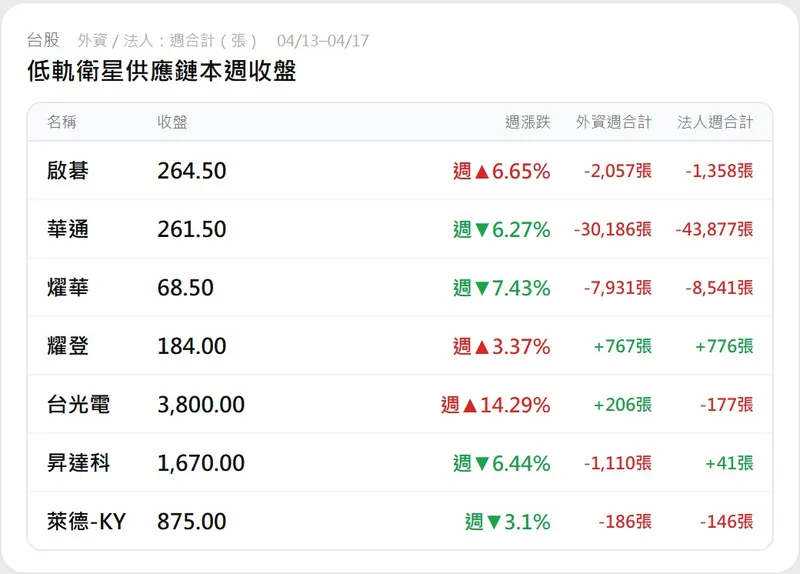The height and width of the screenshot is (574, 800).
Task: Click institutional total +776張
Action: tap(724, 346)
